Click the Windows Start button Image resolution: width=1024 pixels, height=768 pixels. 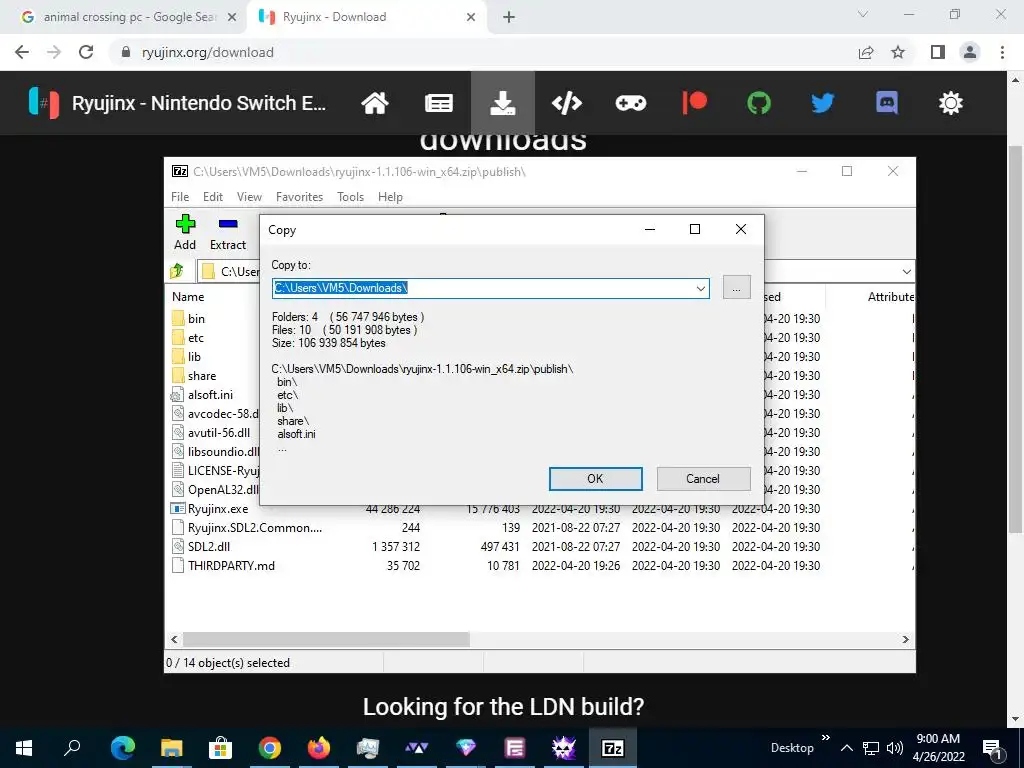pos(24,748)
